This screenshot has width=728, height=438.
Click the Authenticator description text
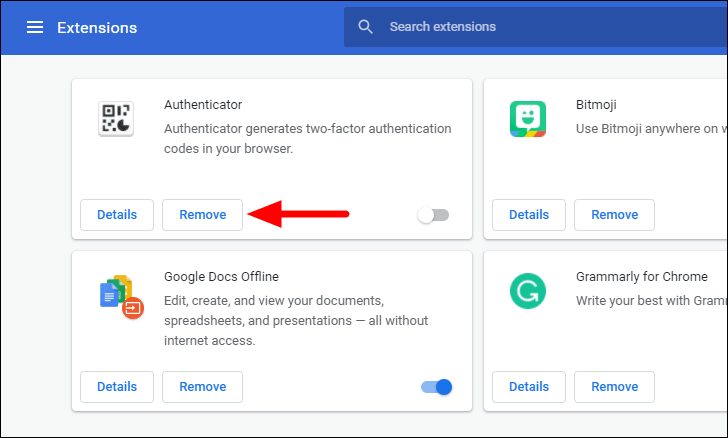click(x=307, y=138)
